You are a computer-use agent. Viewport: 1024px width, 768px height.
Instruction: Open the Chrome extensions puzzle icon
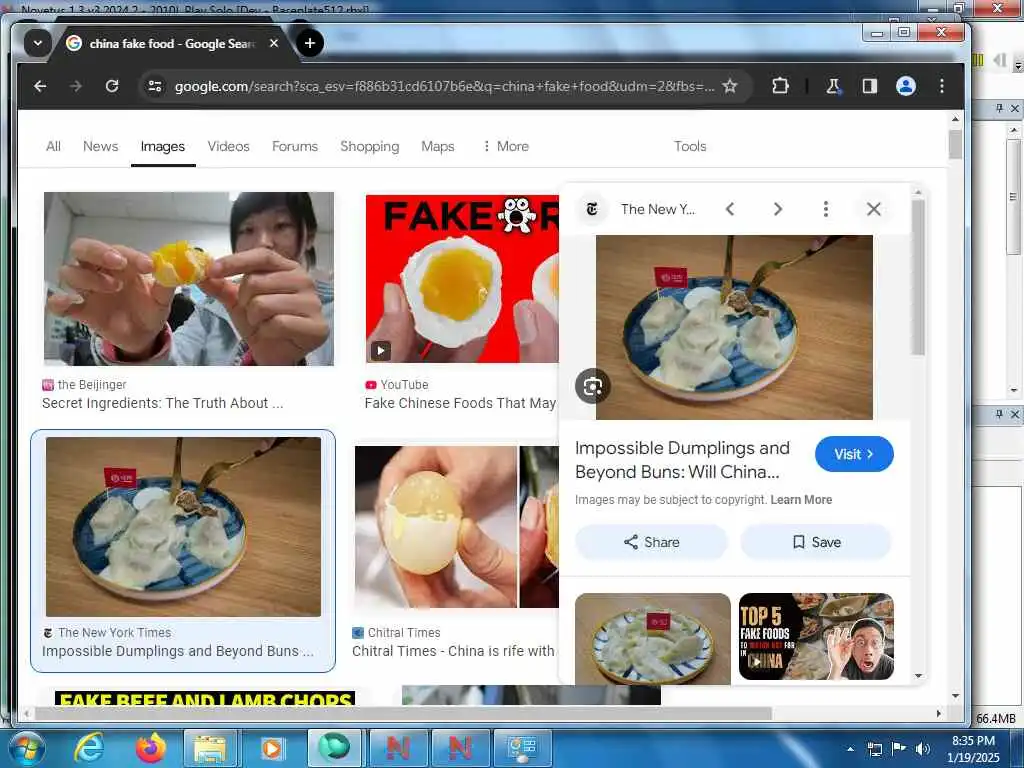click(780, 86)
